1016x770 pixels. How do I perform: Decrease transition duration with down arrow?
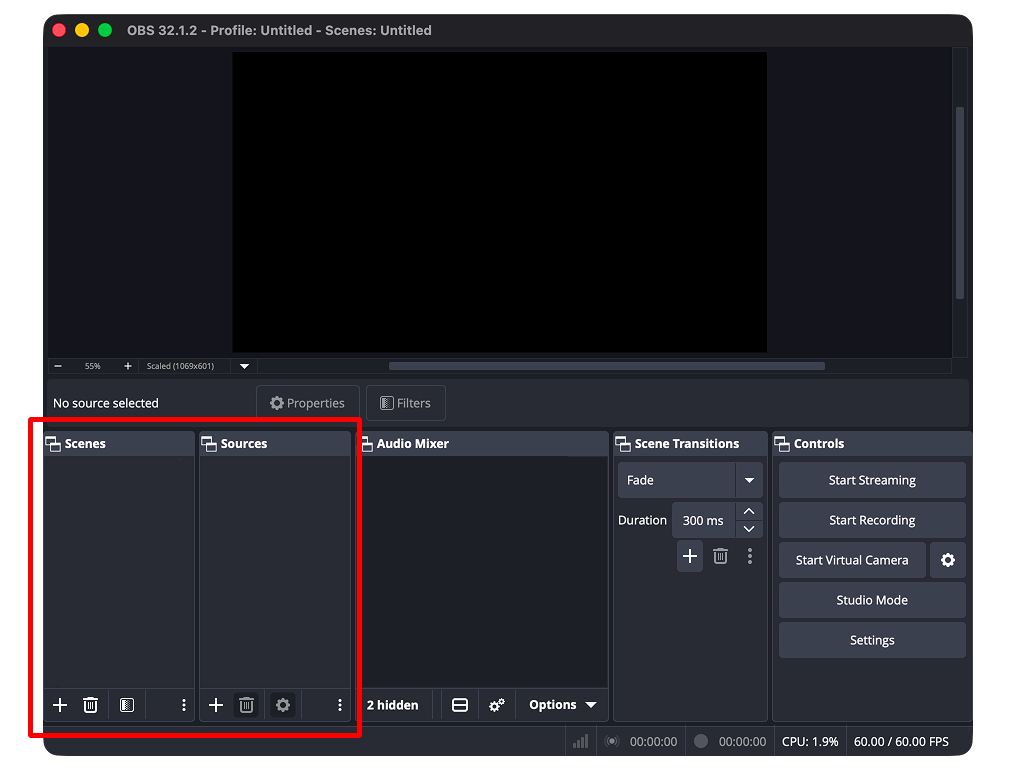pyautogui.click(x=749, y=529)
